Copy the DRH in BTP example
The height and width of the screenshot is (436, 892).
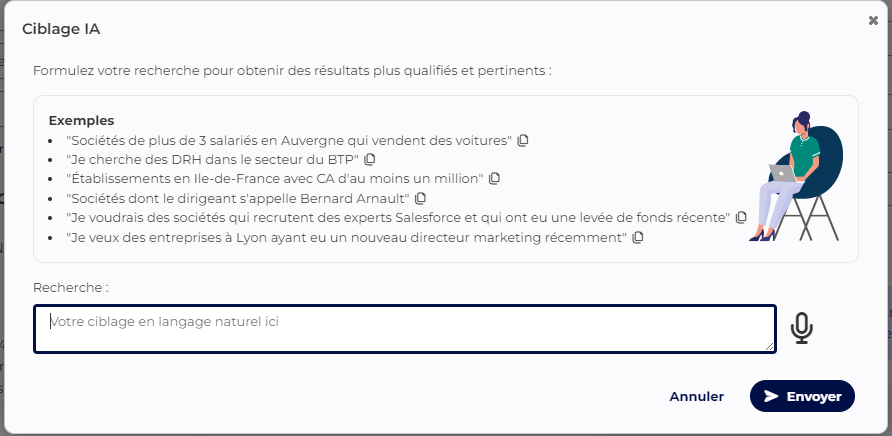pos(370,159)
